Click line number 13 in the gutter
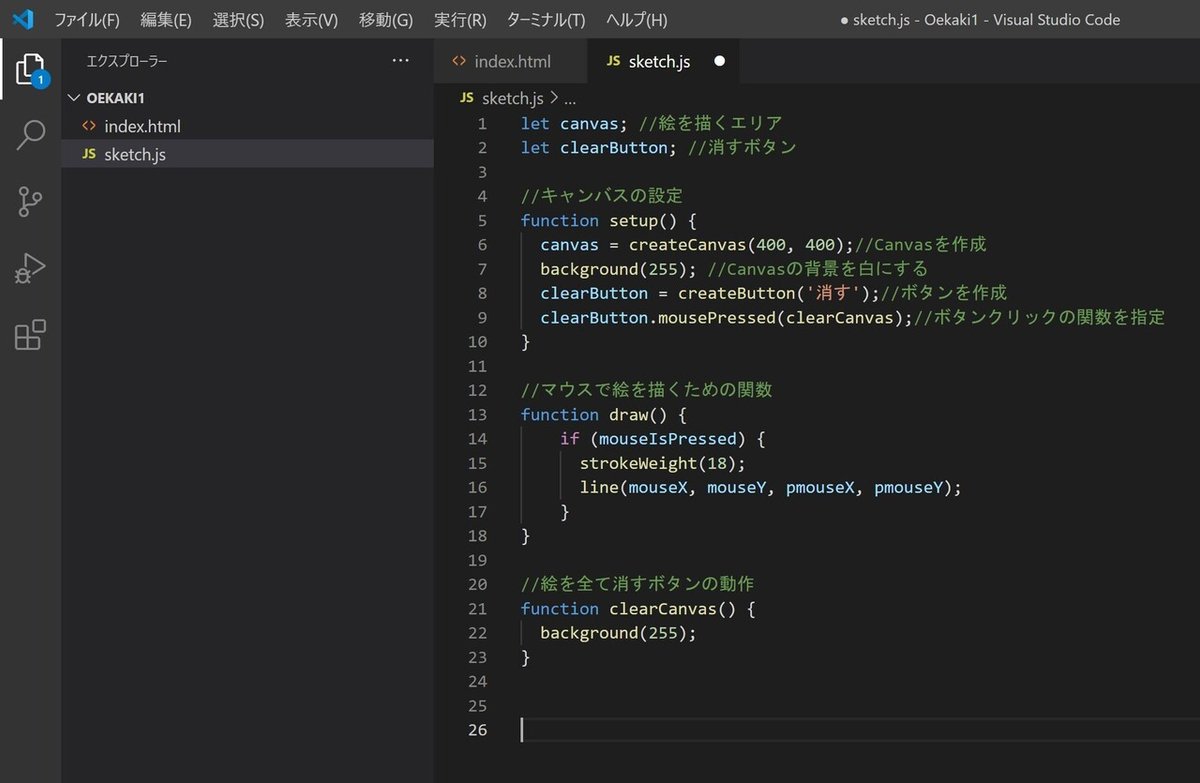Viewport: 1200px width, 783px height. [477, 414]
